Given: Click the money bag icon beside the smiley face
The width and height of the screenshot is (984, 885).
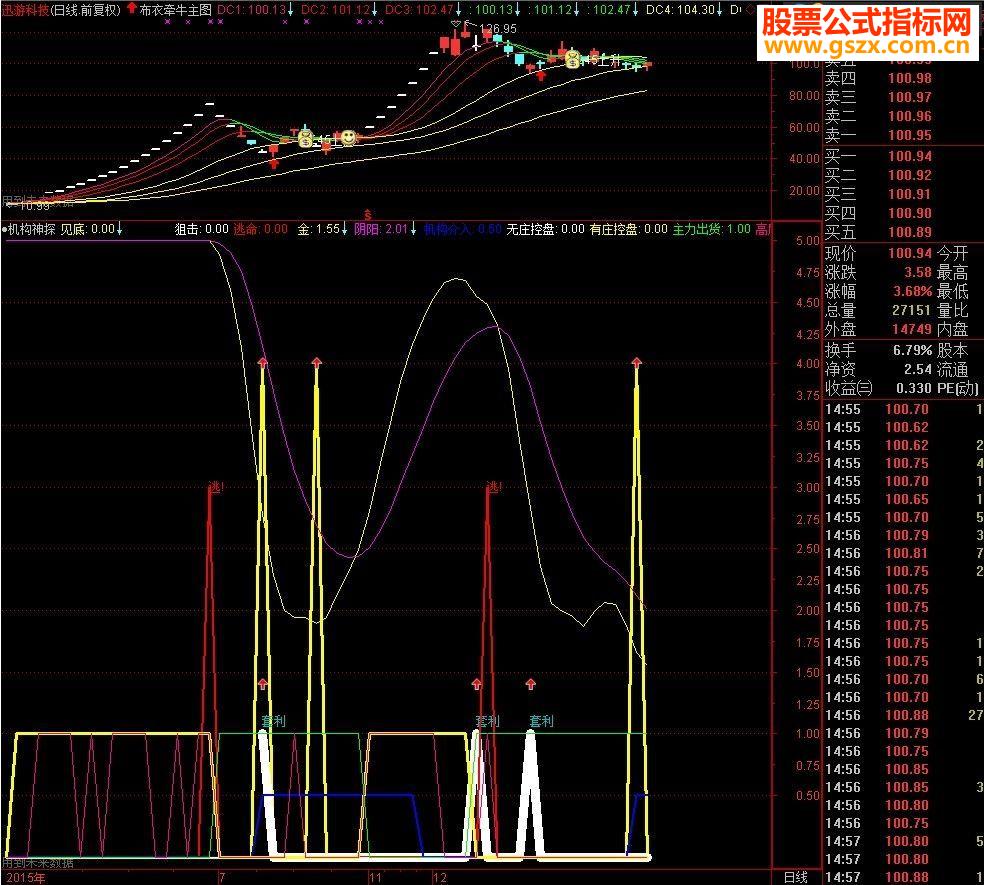Looking at the screenshot, I should click(x=305, y=138).
